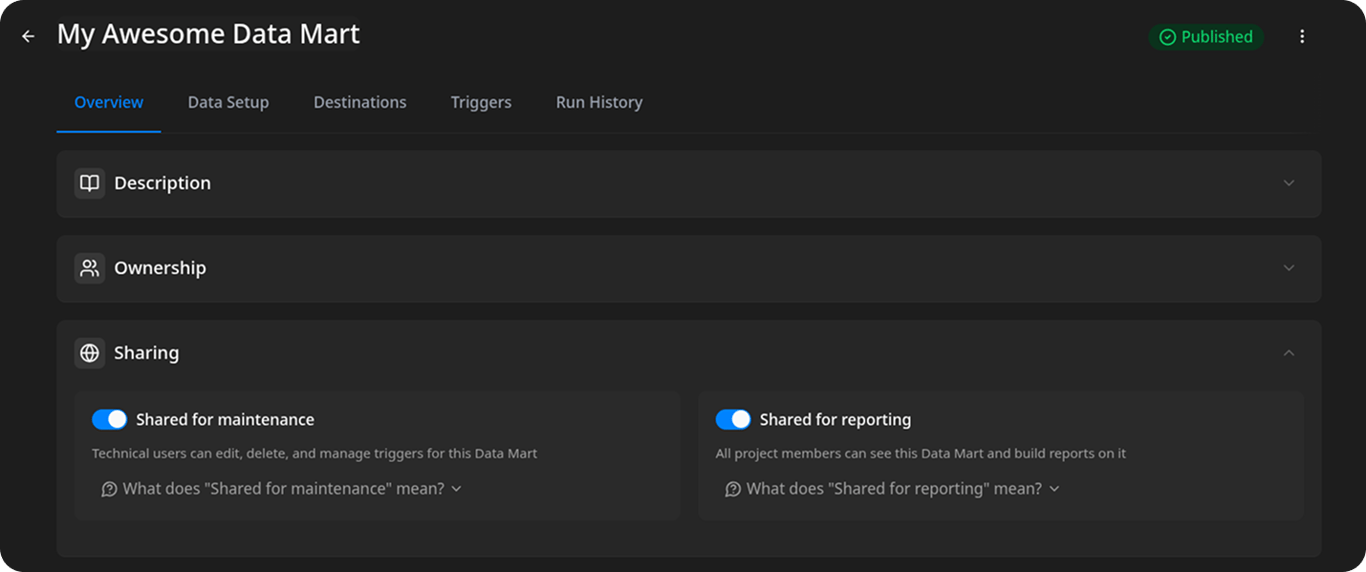View the Run History tab
This screenshot has width=1366, height=572.
point(599,102)
